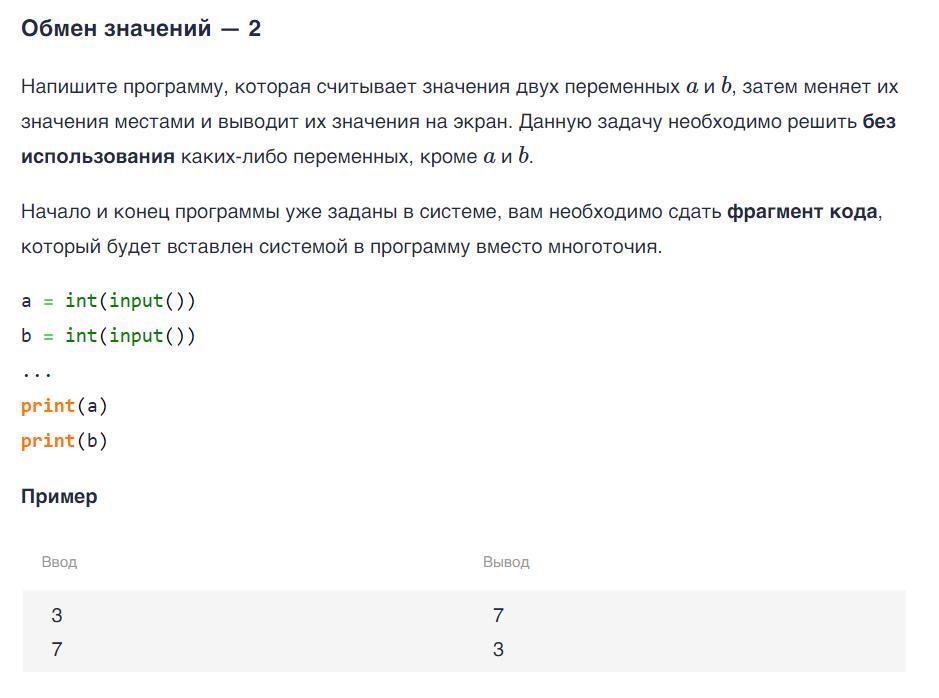Click the ellipsis placeholder in the code
This screenshot has width=939, height=698.
tap(37, 375)
